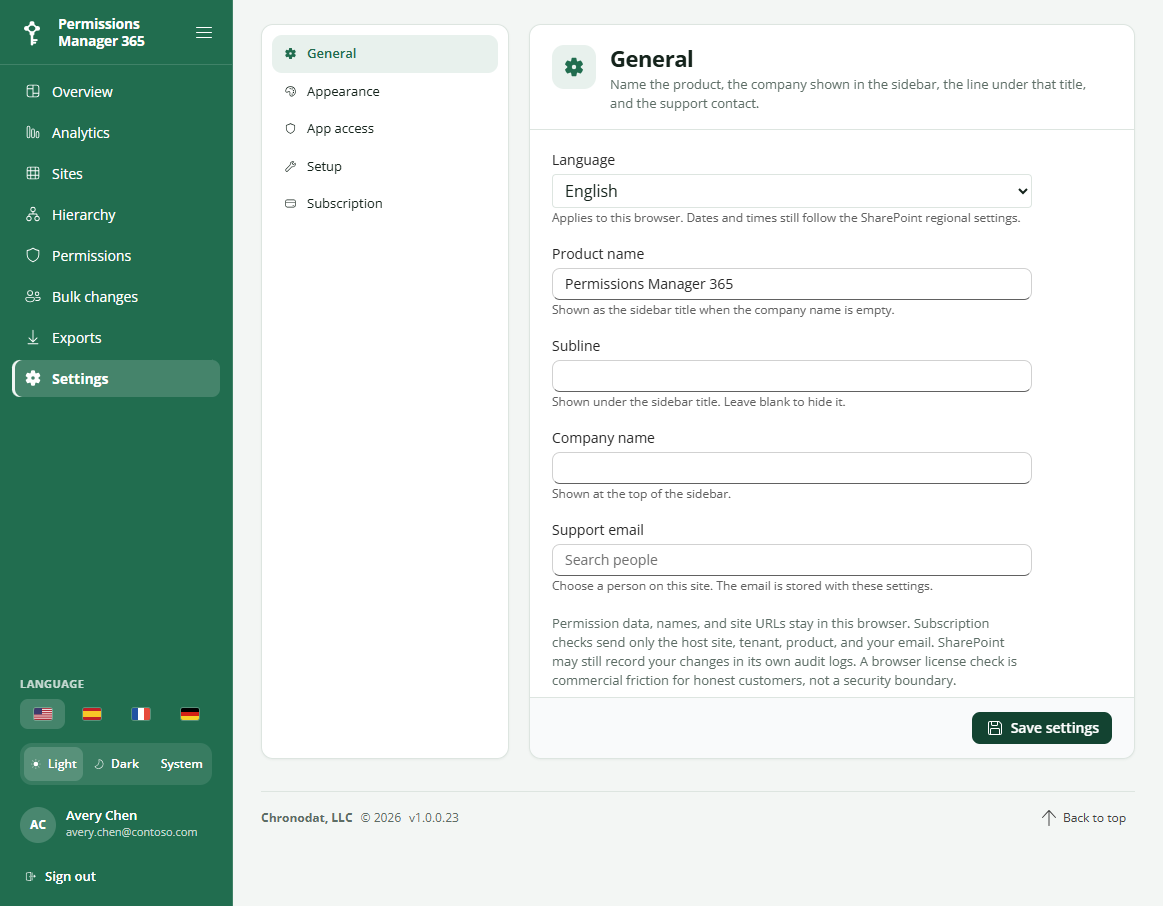This screenshot has width=1163, height=906.
Task: Switch language using the US flag
Action: [43, 714]
